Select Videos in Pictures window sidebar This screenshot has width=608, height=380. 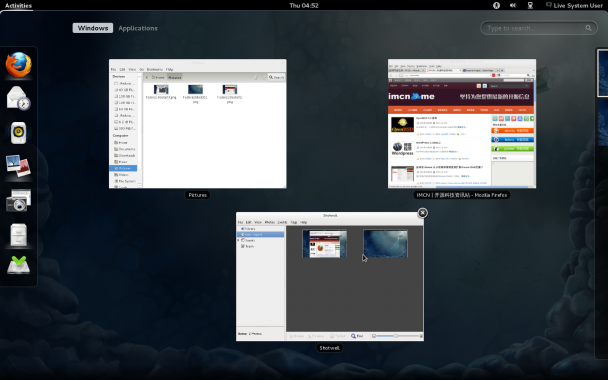(x=121, y=174)
